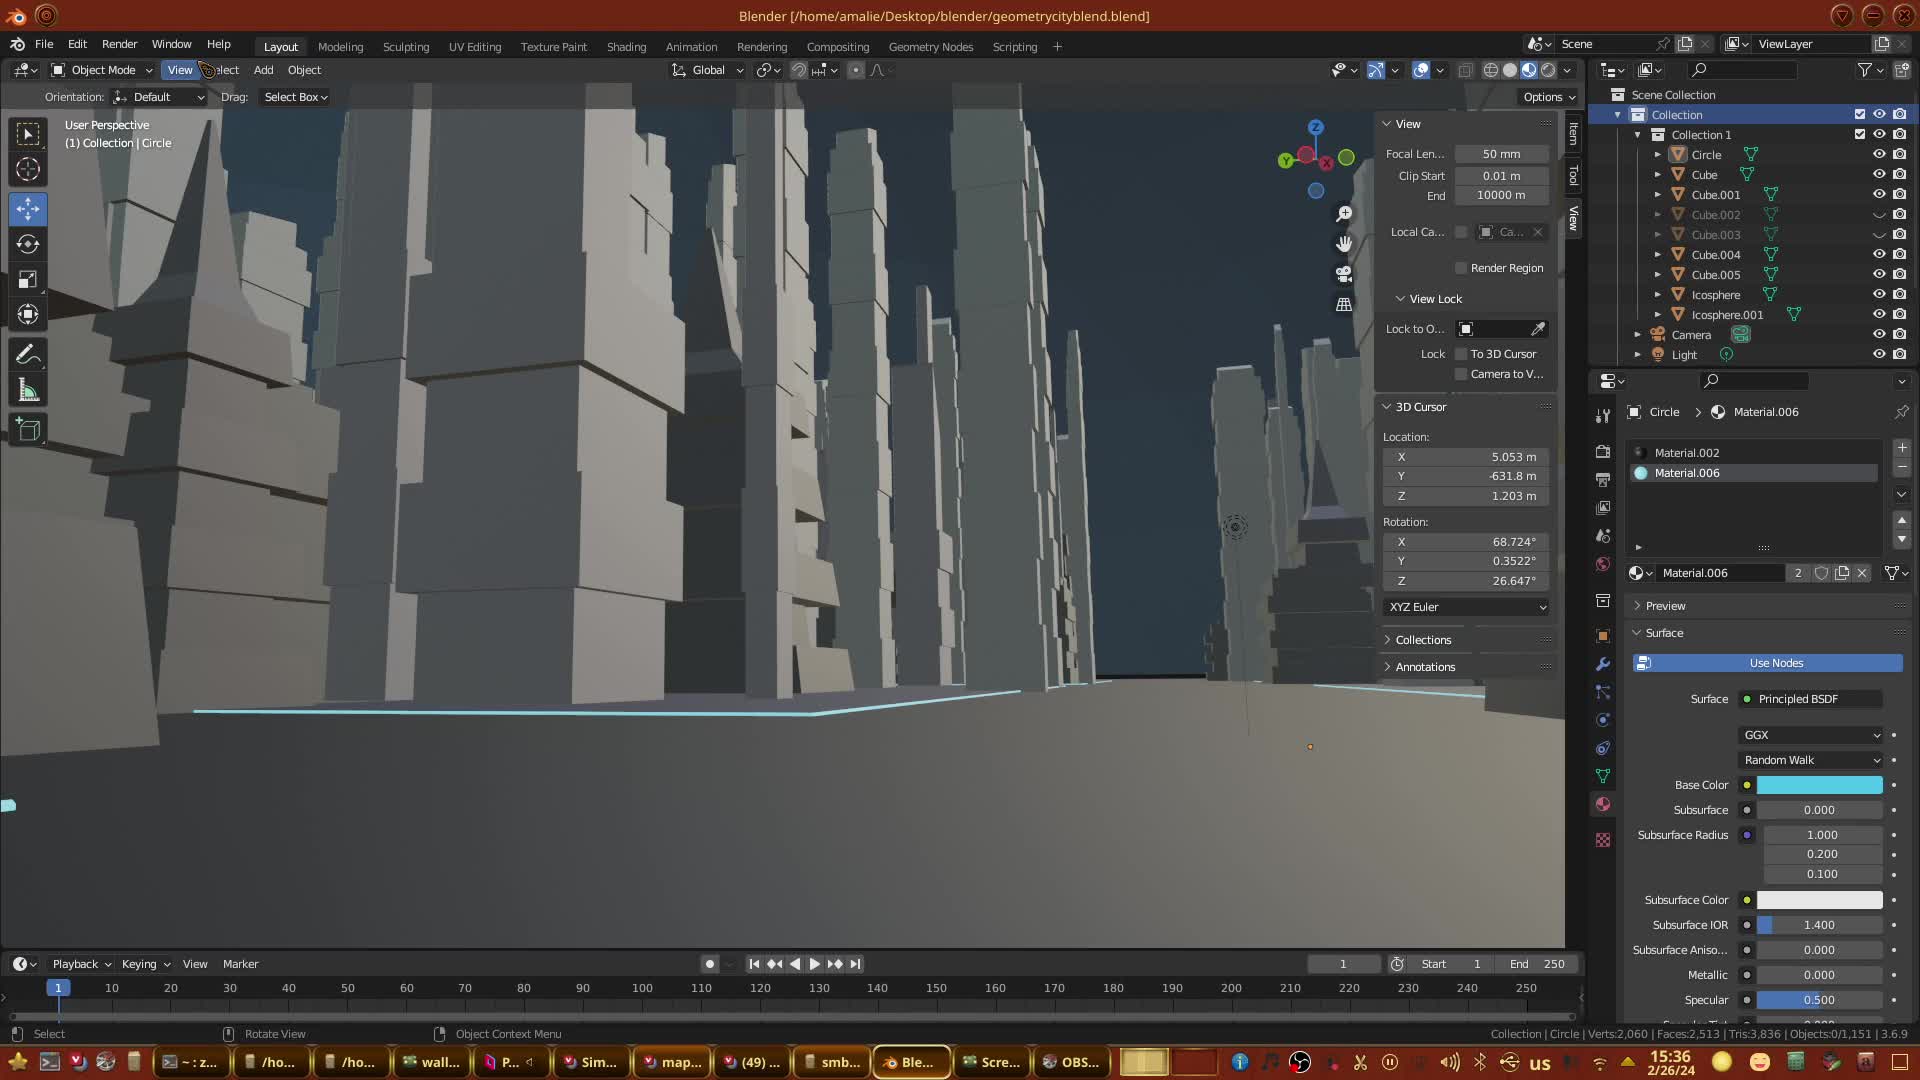Enable Lock To 3D Cursor checkbox
Viewport: 1920px width, 1080px height.
coord(1461,354)
